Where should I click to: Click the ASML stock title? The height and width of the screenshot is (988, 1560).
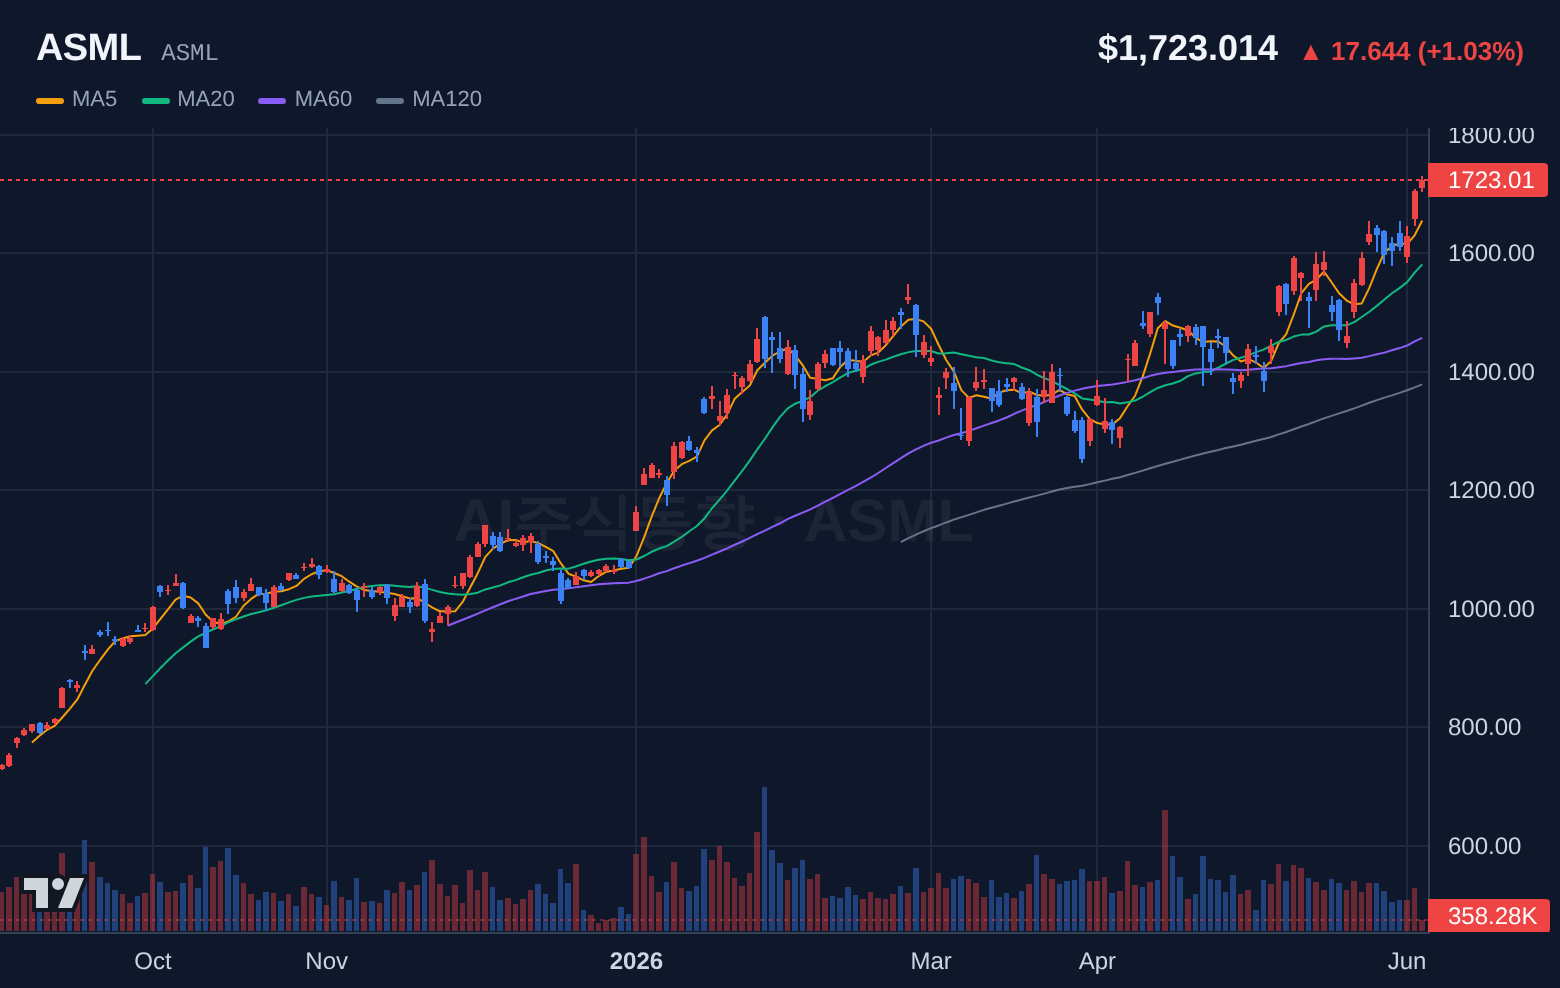(89, 48)
